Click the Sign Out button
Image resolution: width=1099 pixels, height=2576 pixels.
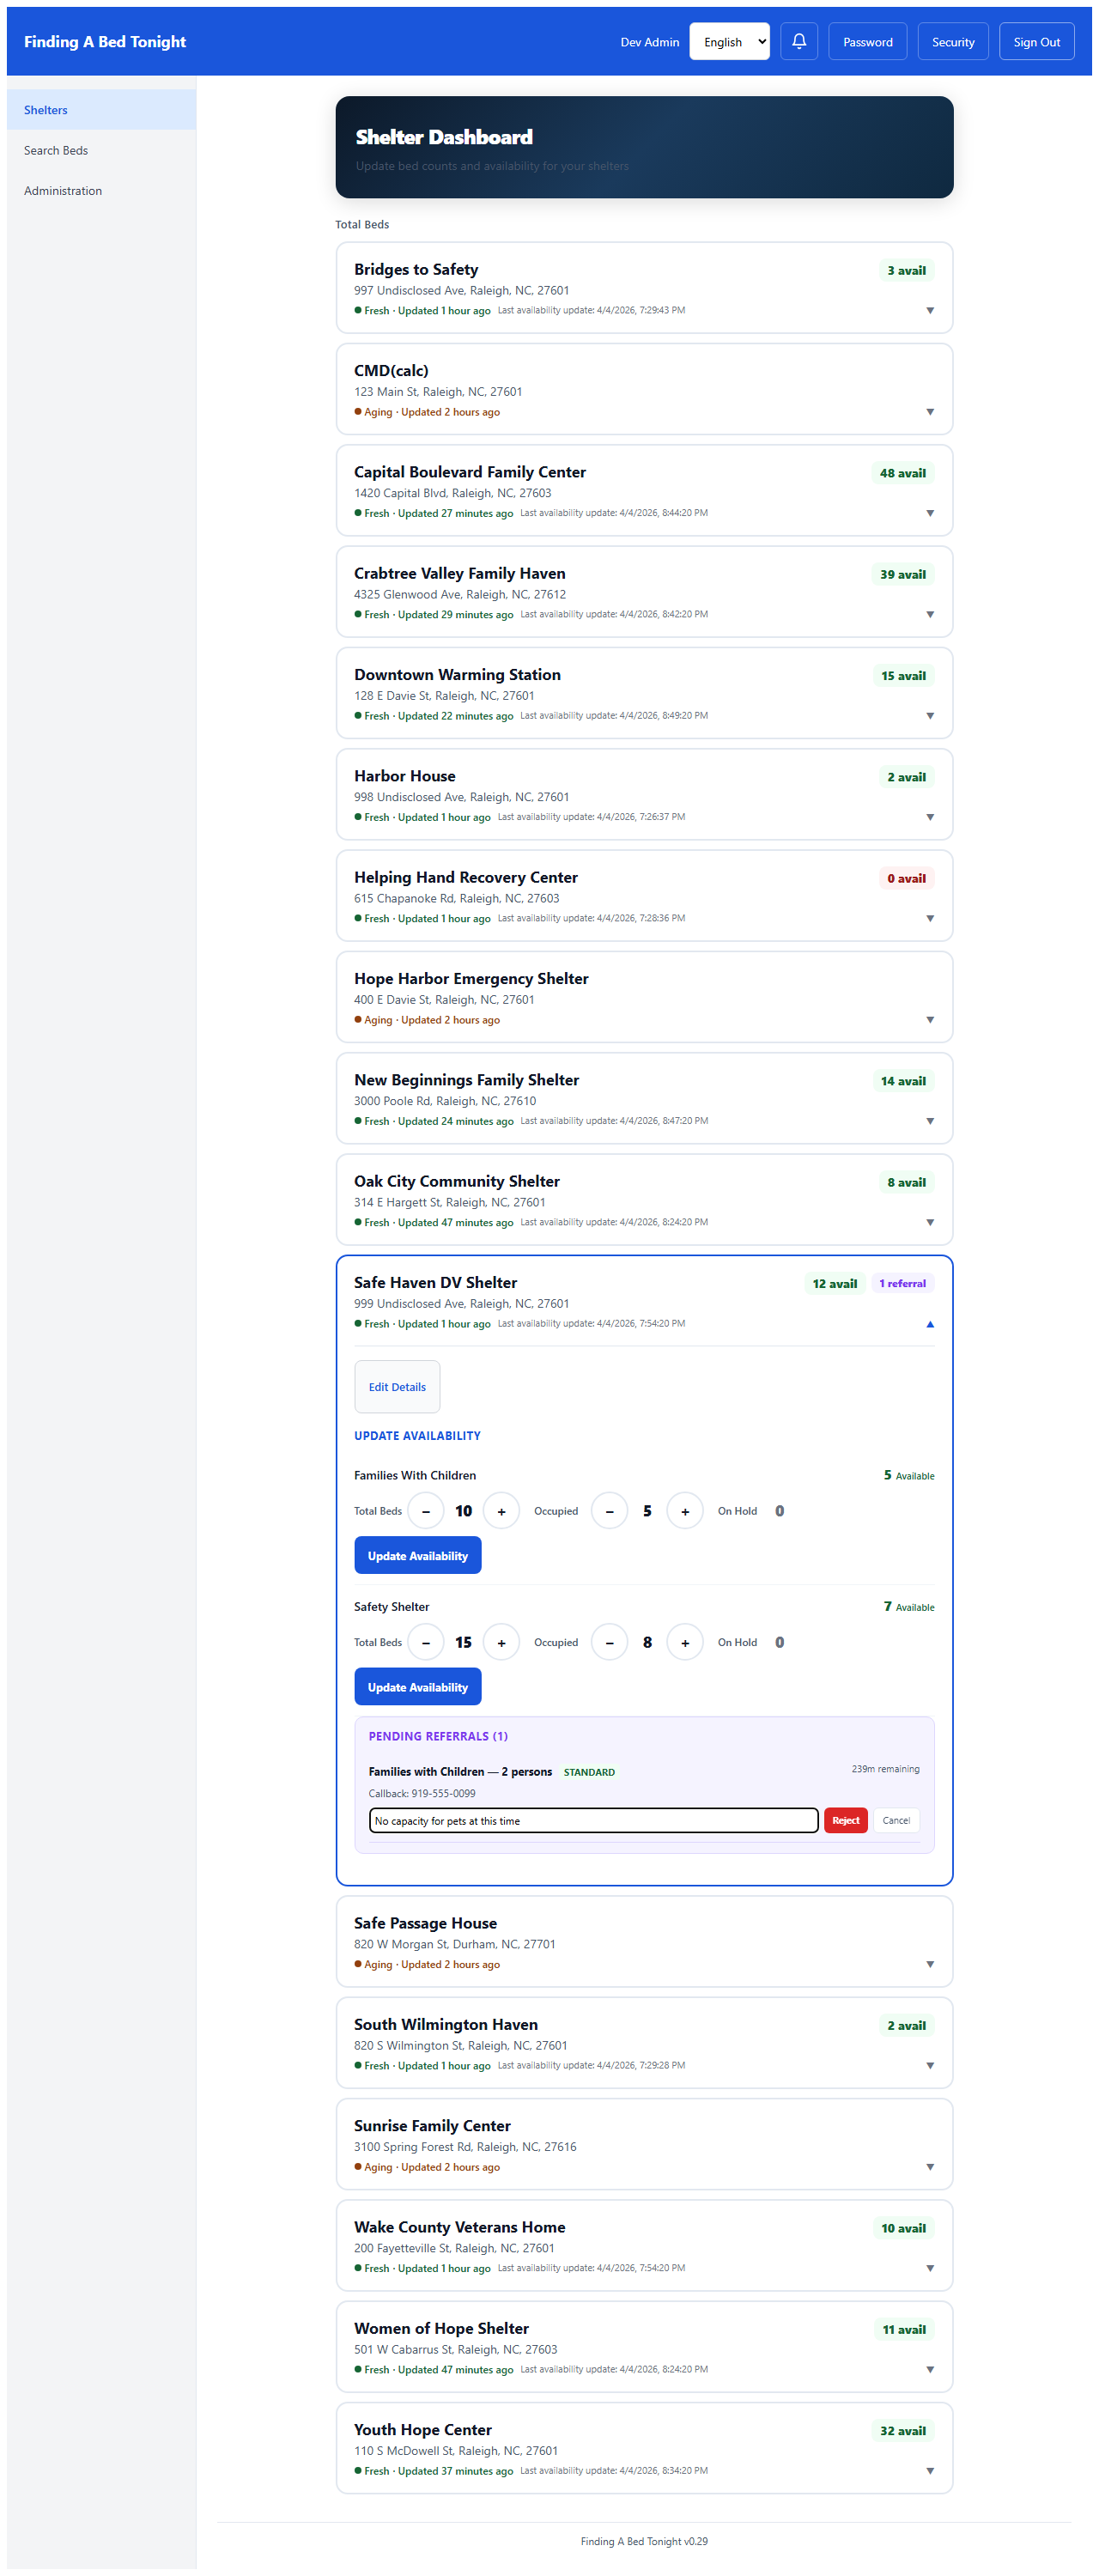(1036, 42)
